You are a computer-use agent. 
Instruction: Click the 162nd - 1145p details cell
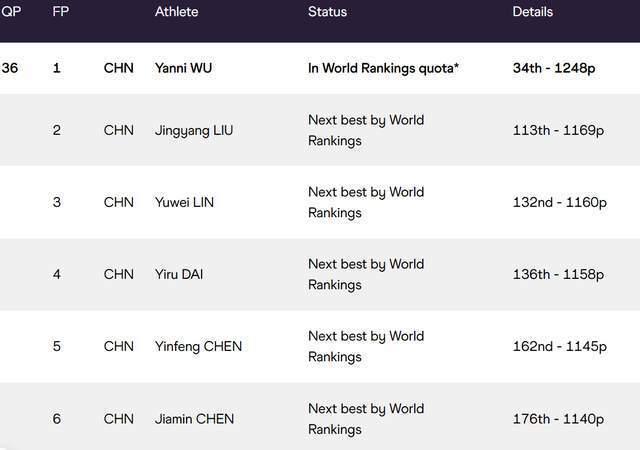[x=560, y=347]
